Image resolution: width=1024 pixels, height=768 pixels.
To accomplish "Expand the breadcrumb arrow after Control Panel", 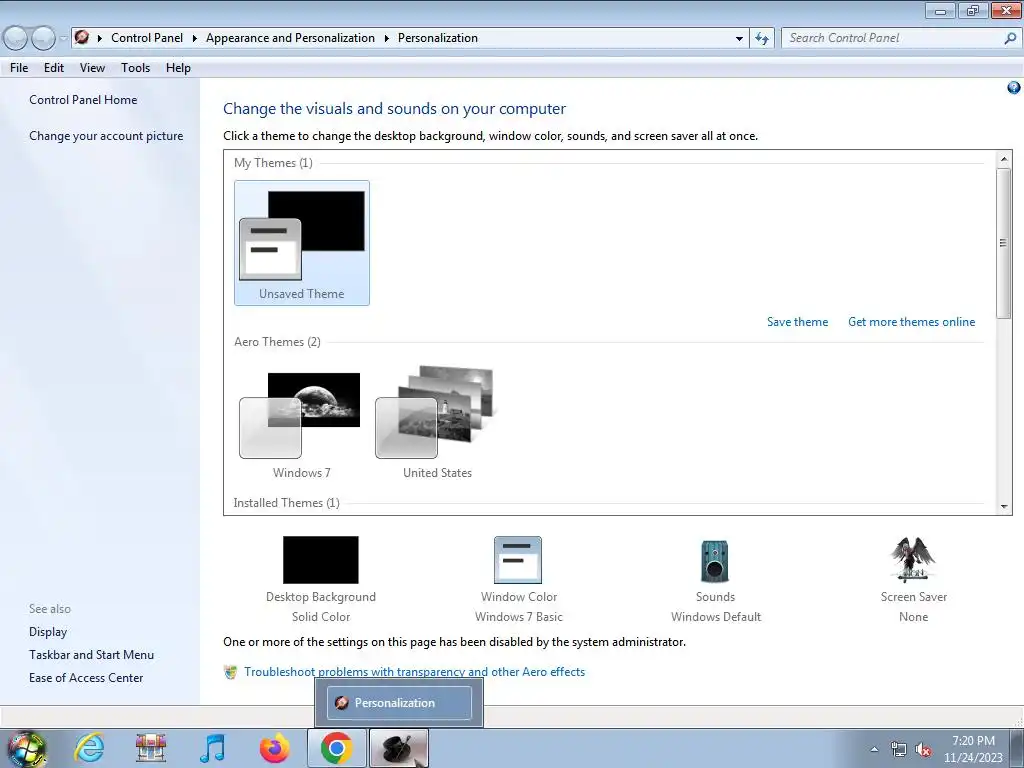I will [195, 39].
